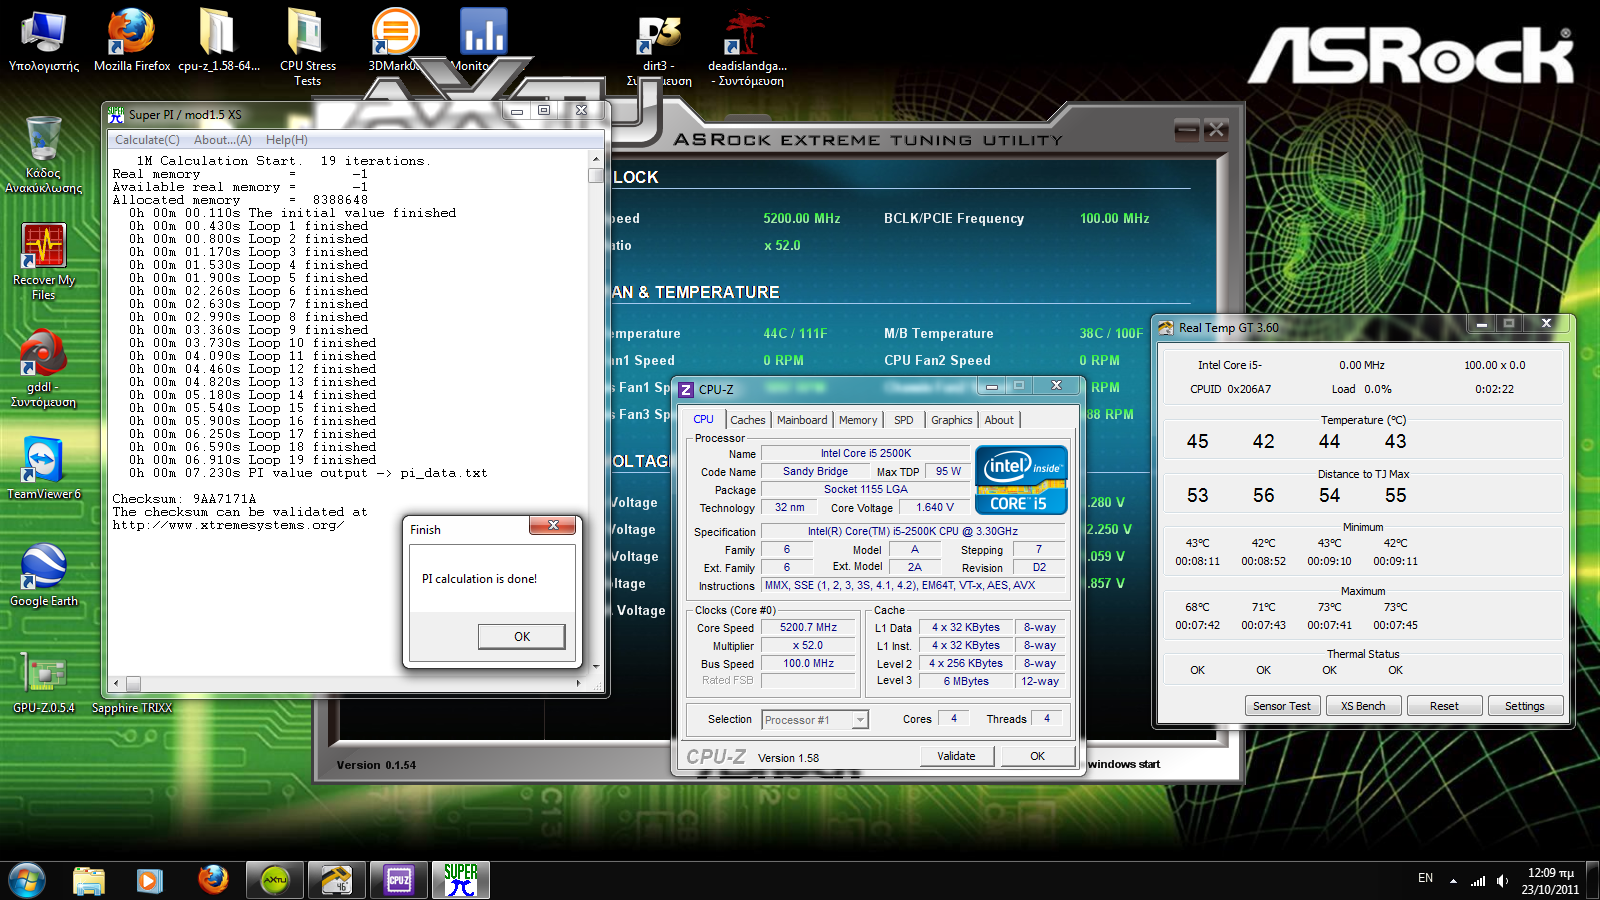Image resolution: width=1600 pixels, height=900 pixels.
Task: Launch the TeamViewer 6 desktop icon
Action: tap(44, 468)
